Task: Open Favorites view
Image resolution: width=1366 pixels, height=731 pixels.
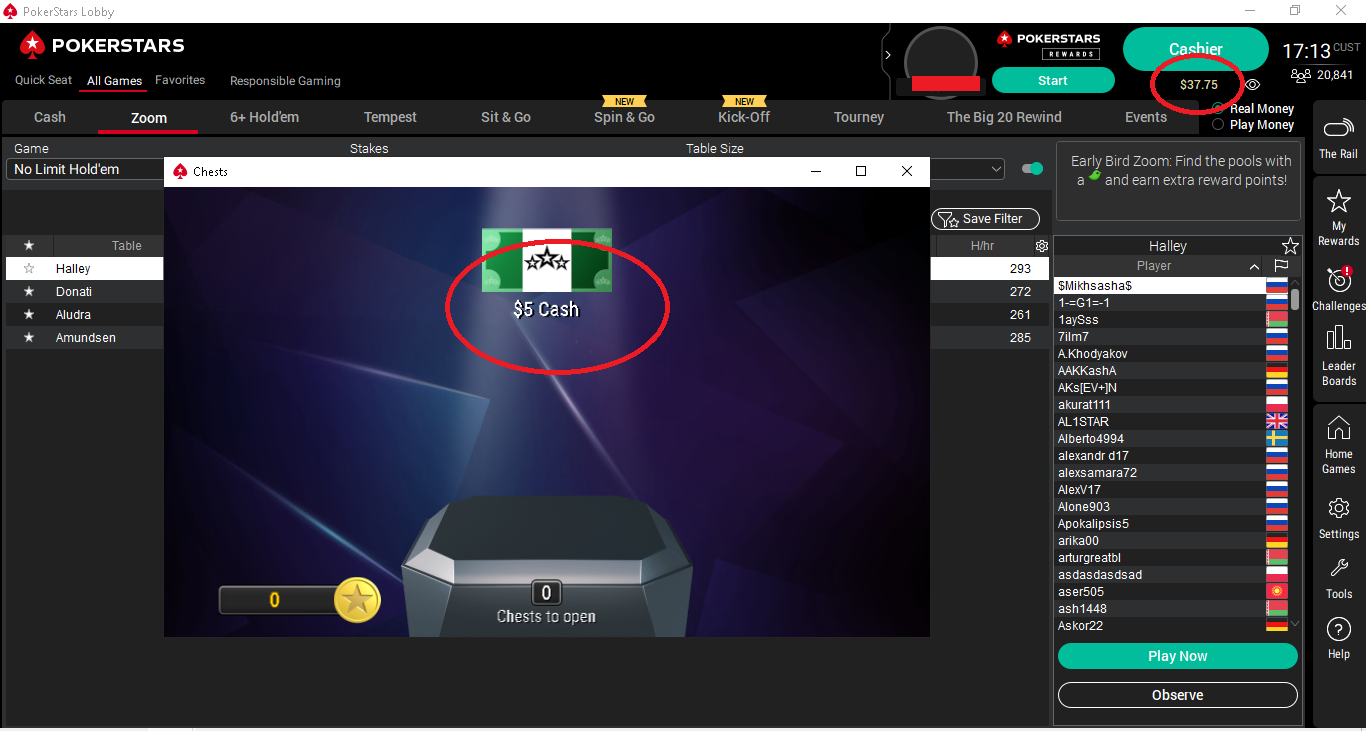Action: [x=180, y=80]
